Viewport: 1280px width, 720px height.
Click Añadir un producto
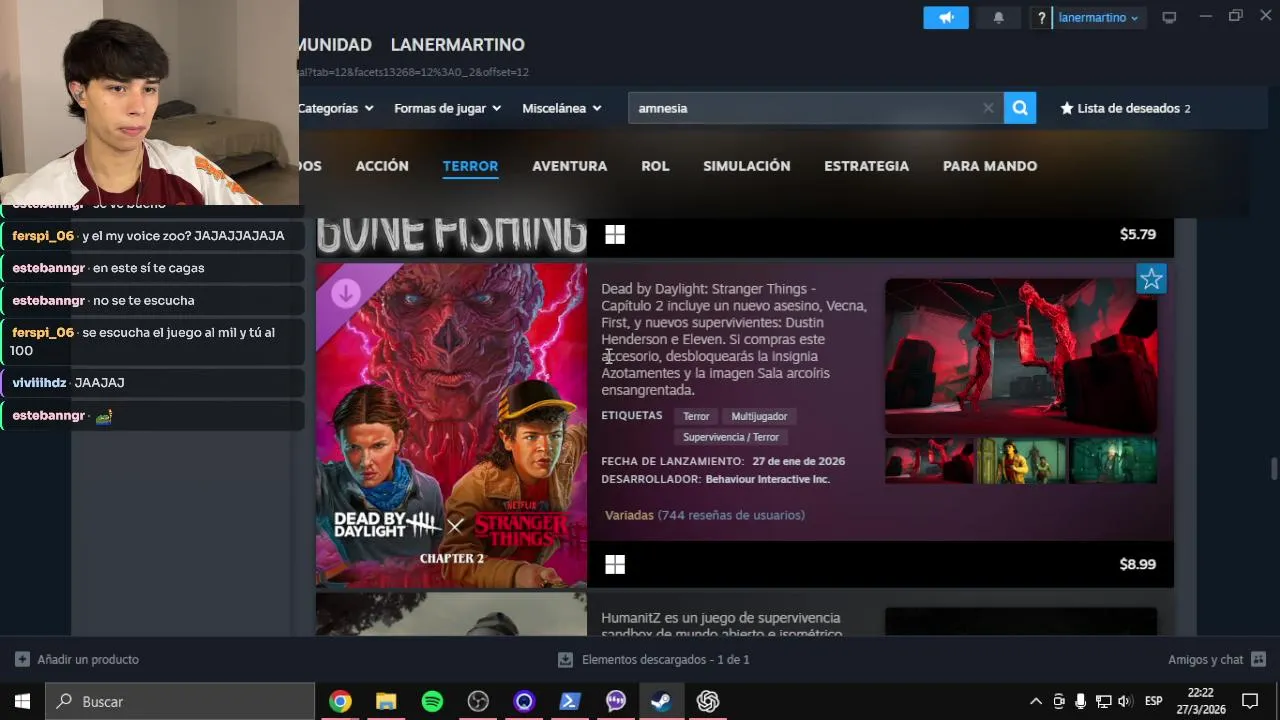click(x=77, y=660)
